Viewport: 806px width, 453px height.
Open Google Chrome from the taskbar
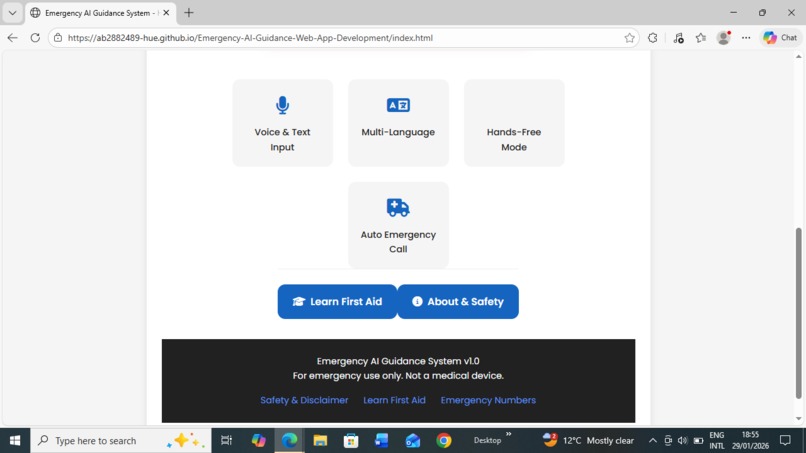tap(444, 441)
